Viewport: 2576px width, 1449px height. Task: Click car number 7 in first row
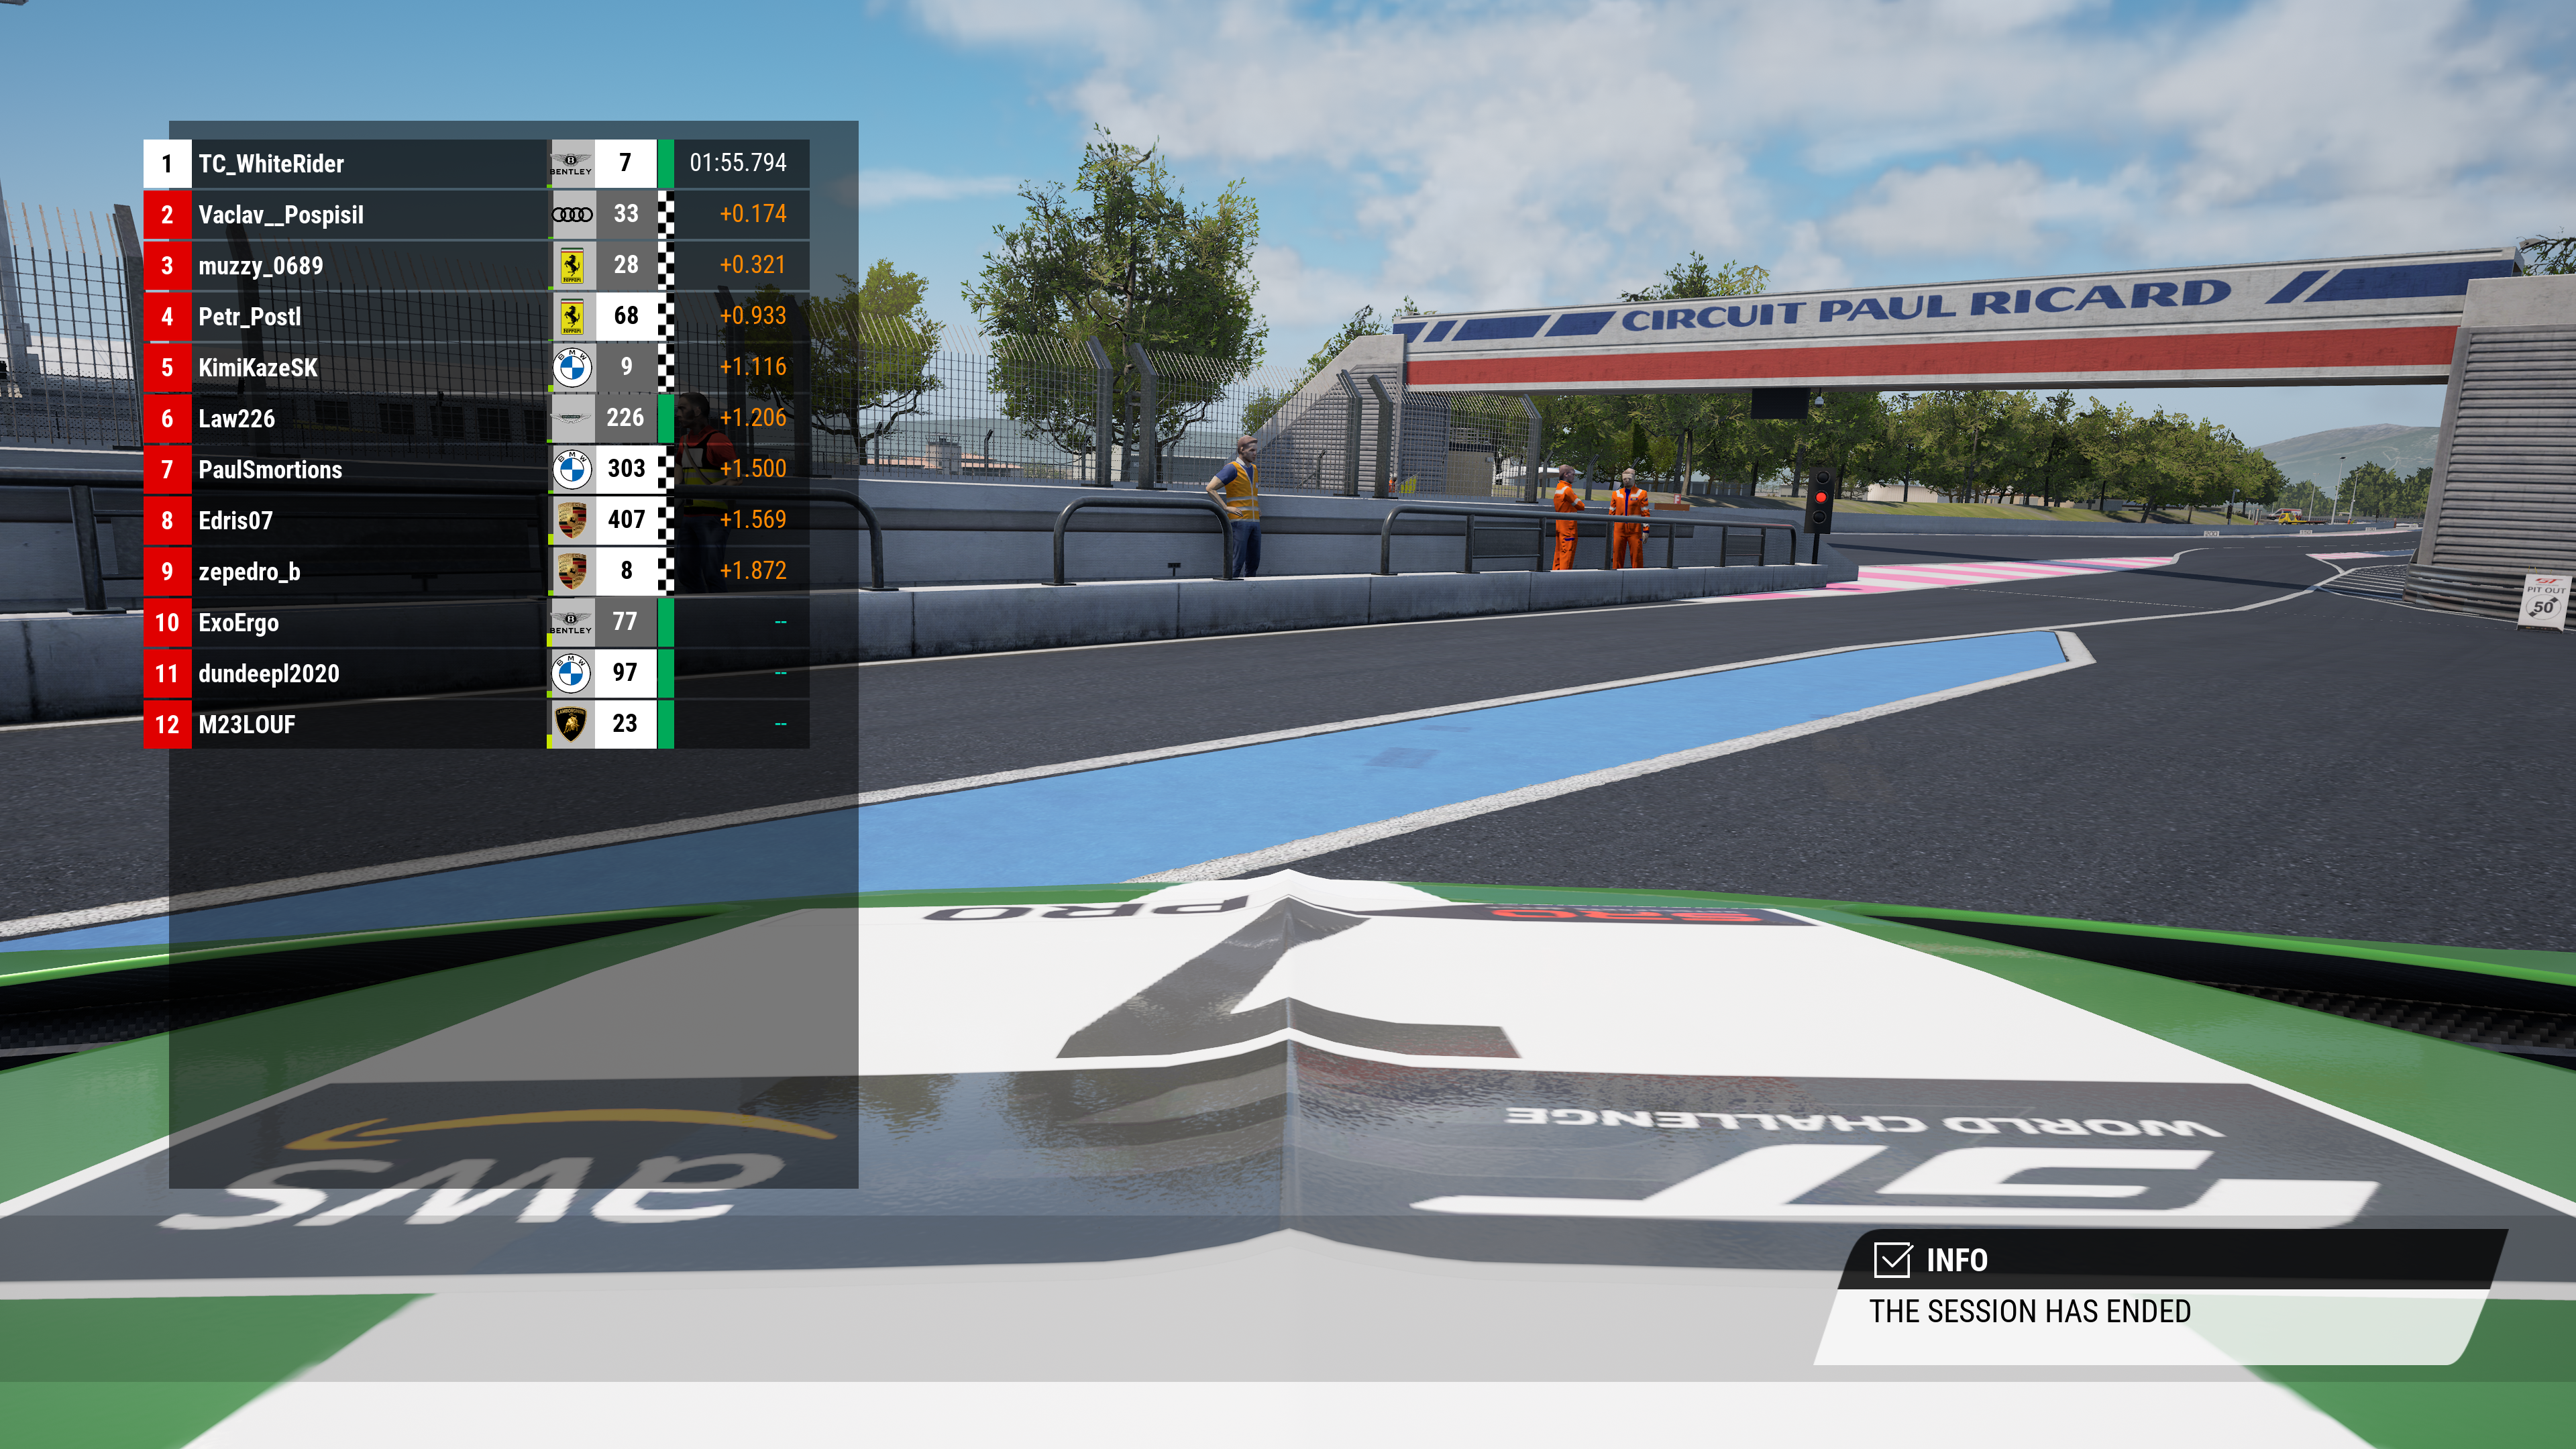(x=626, y=163)
